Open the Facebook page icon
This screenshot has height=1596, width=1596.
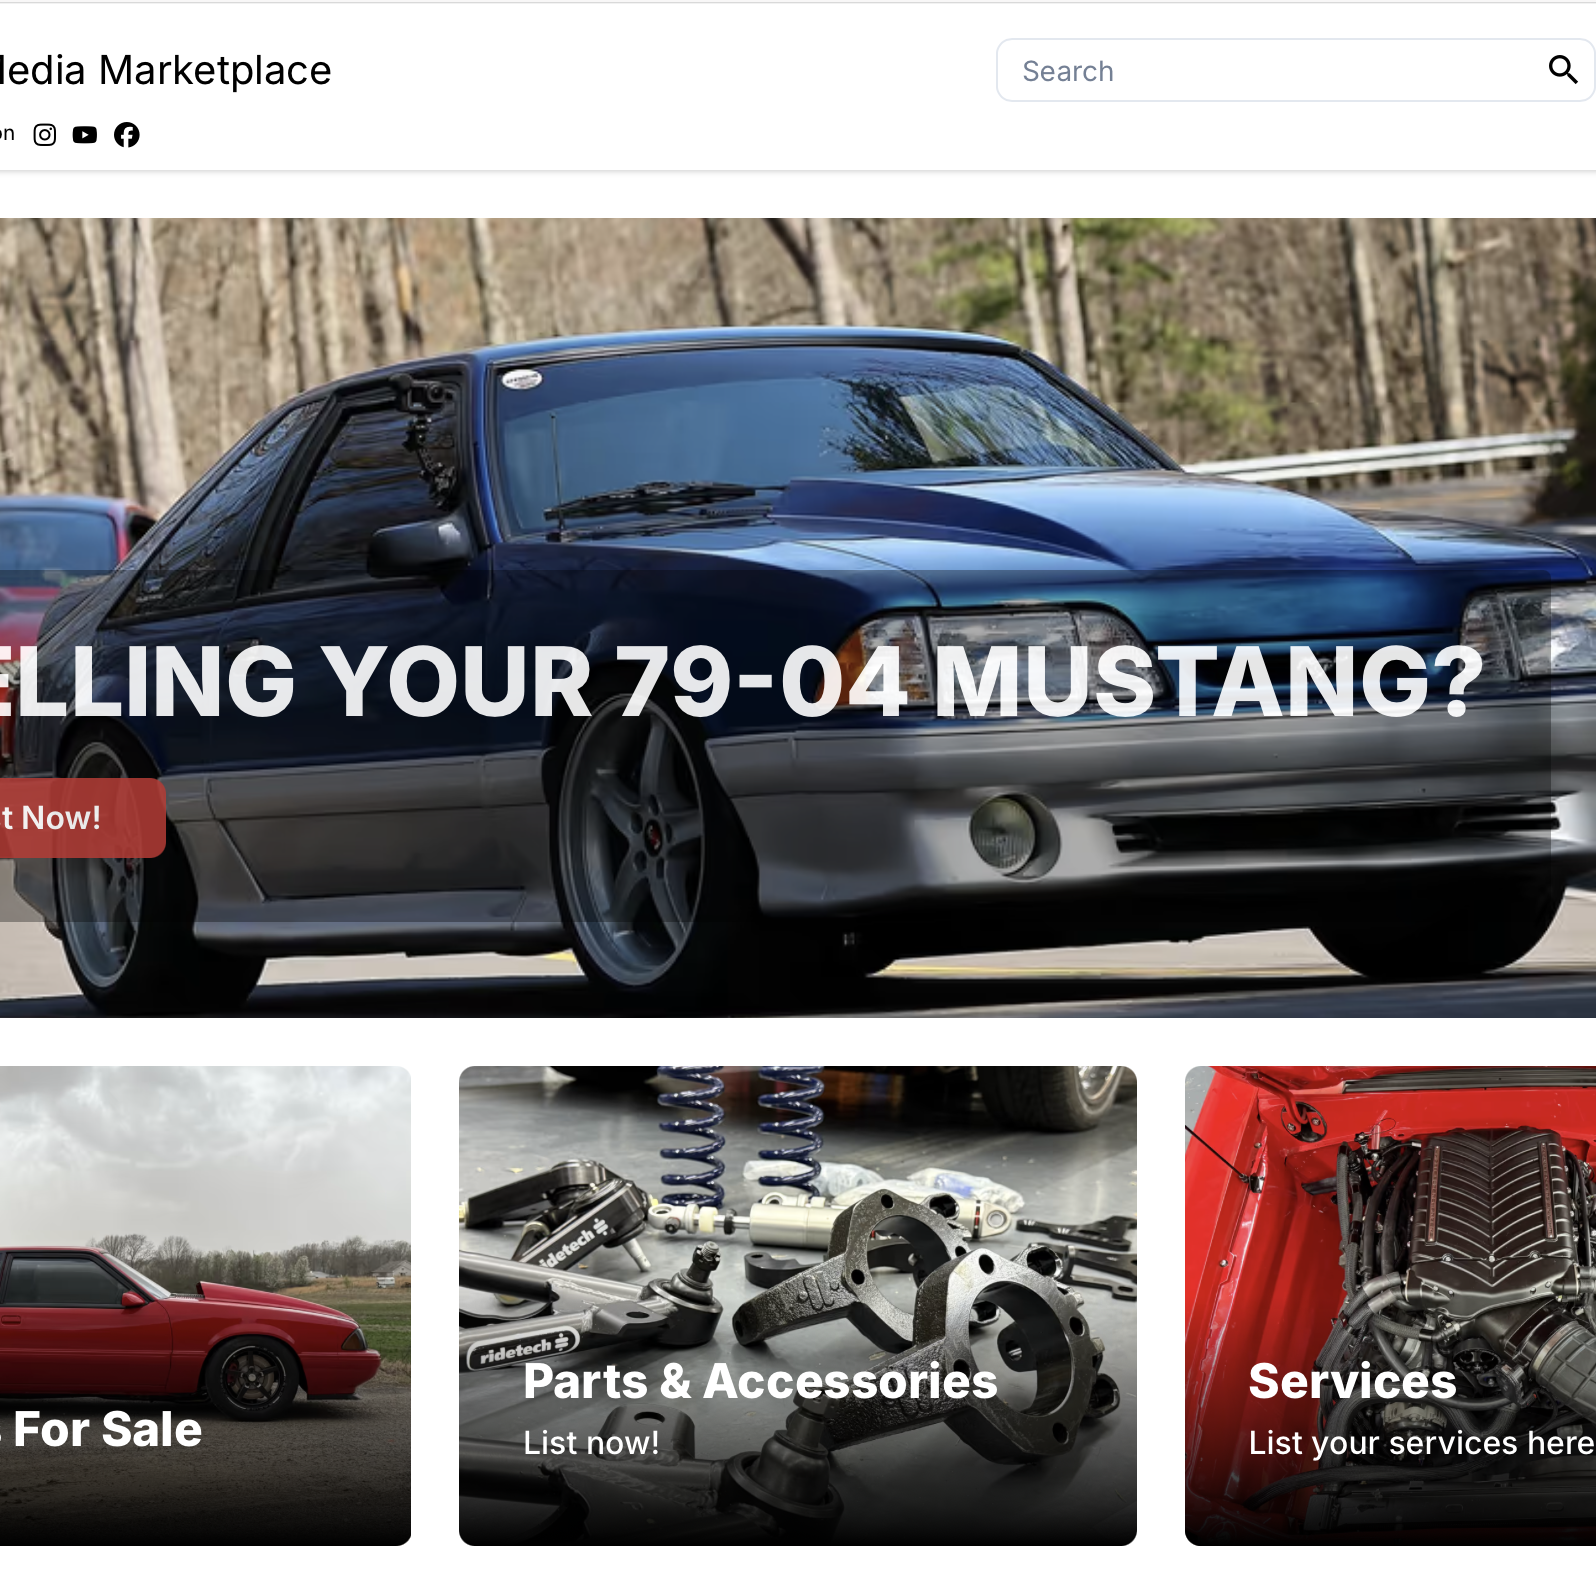pyautogui.click(x=127, y=135)
